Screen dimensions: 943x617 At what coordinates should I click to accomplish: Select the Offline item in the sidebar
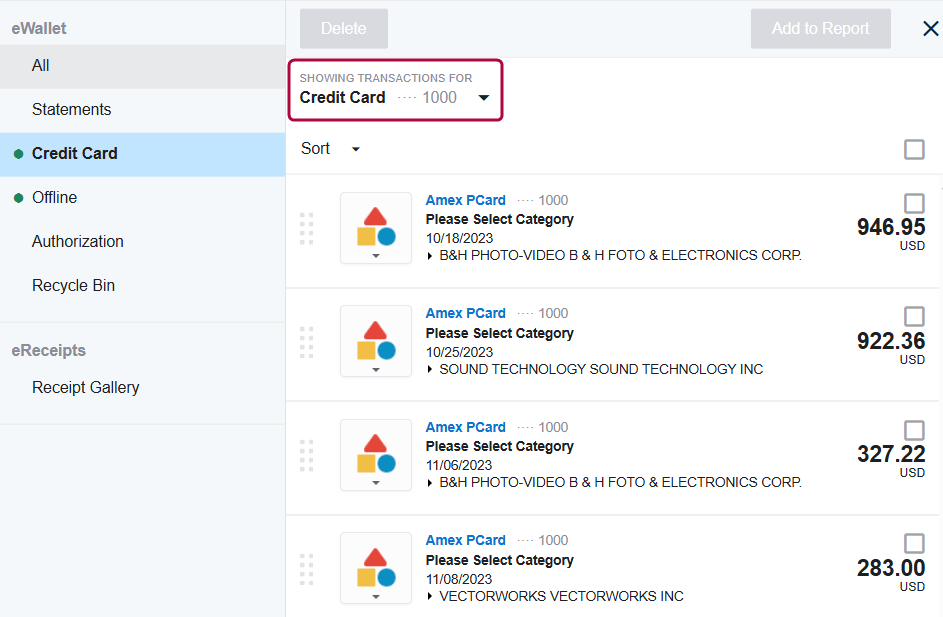pyautogui.click(x=54, y=198)
